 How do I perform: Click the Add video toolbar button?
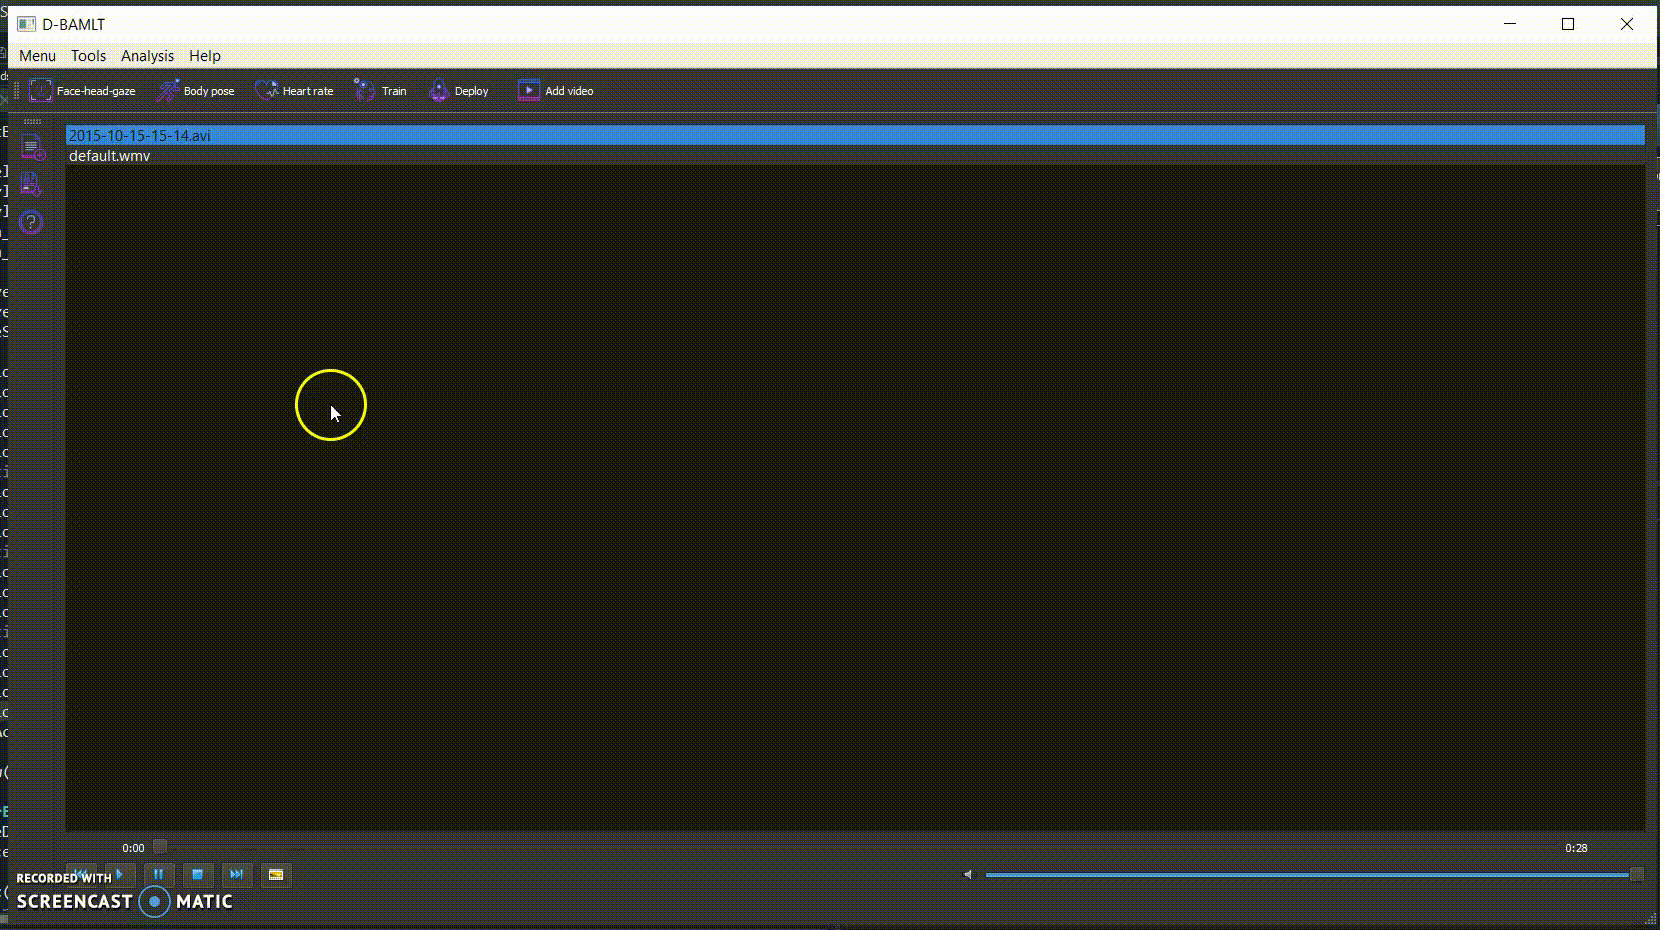(x=555, y=91)
